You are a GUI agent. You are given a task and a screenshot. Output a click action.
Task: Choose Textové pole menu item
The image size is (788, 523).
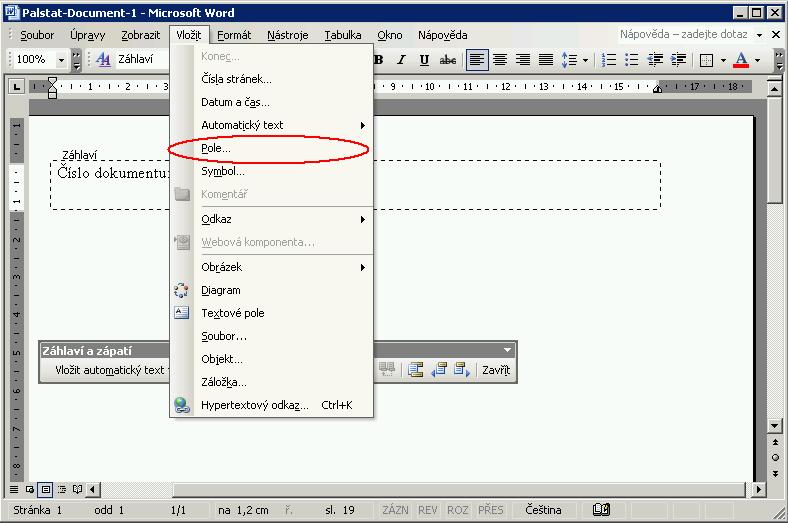tap(271, 313)
